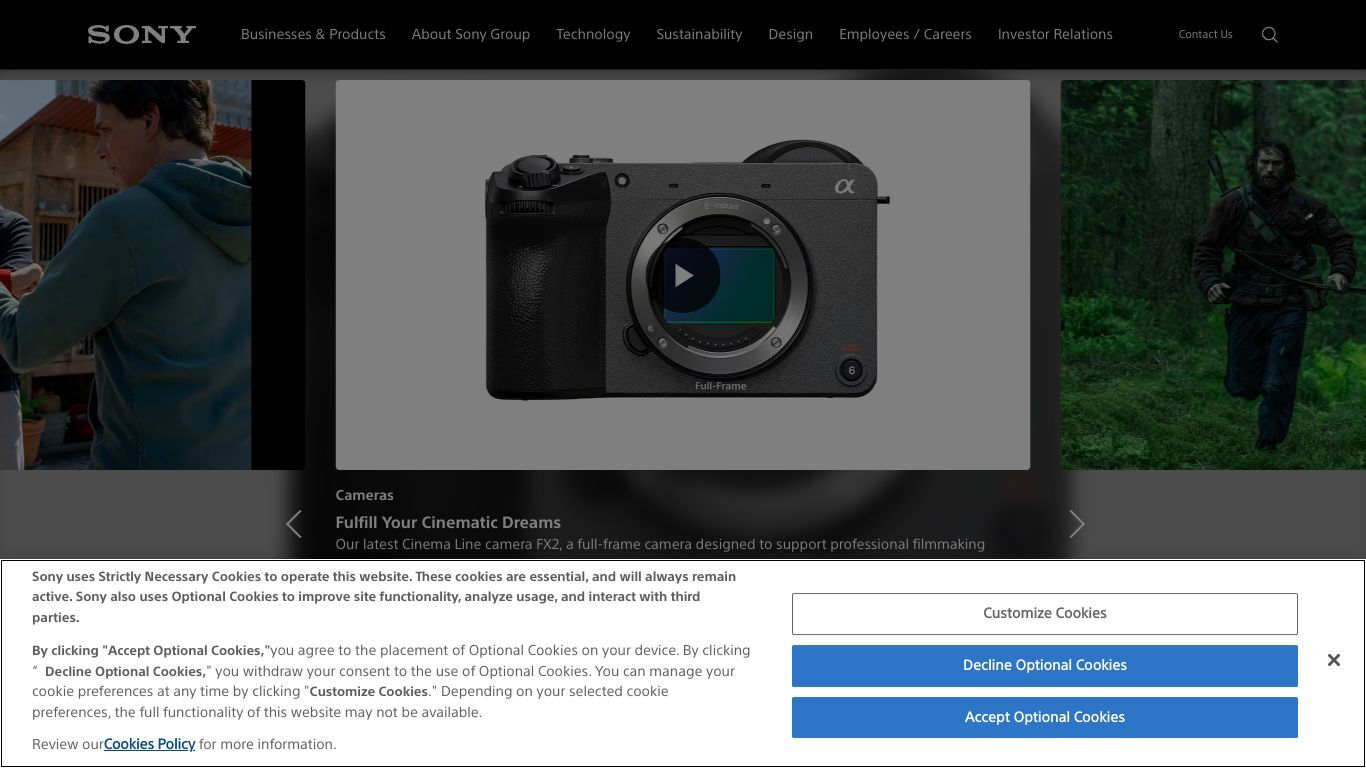The width and height of the screenshot is (1366, 768).
Task: Close the cookie banner with X
Action: (x=1333, y=660)
